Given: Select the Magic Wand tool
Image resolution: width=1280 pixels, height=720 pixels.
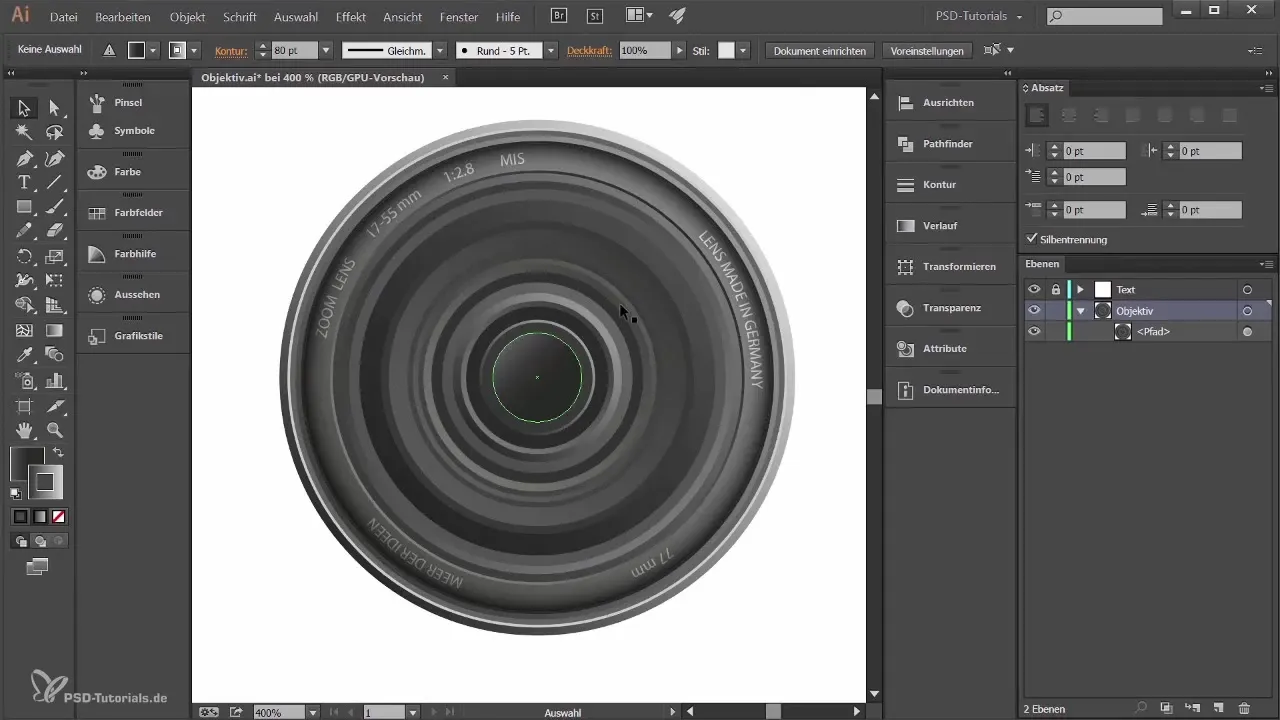Looking at the screenshot, I should pos(24,132).
